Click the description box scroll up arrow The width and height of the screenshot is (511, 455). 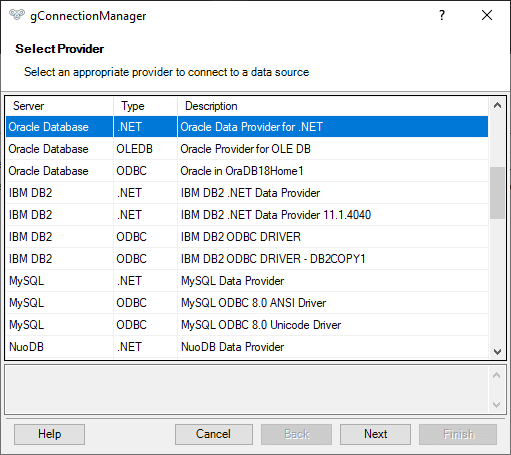point(497,375)
